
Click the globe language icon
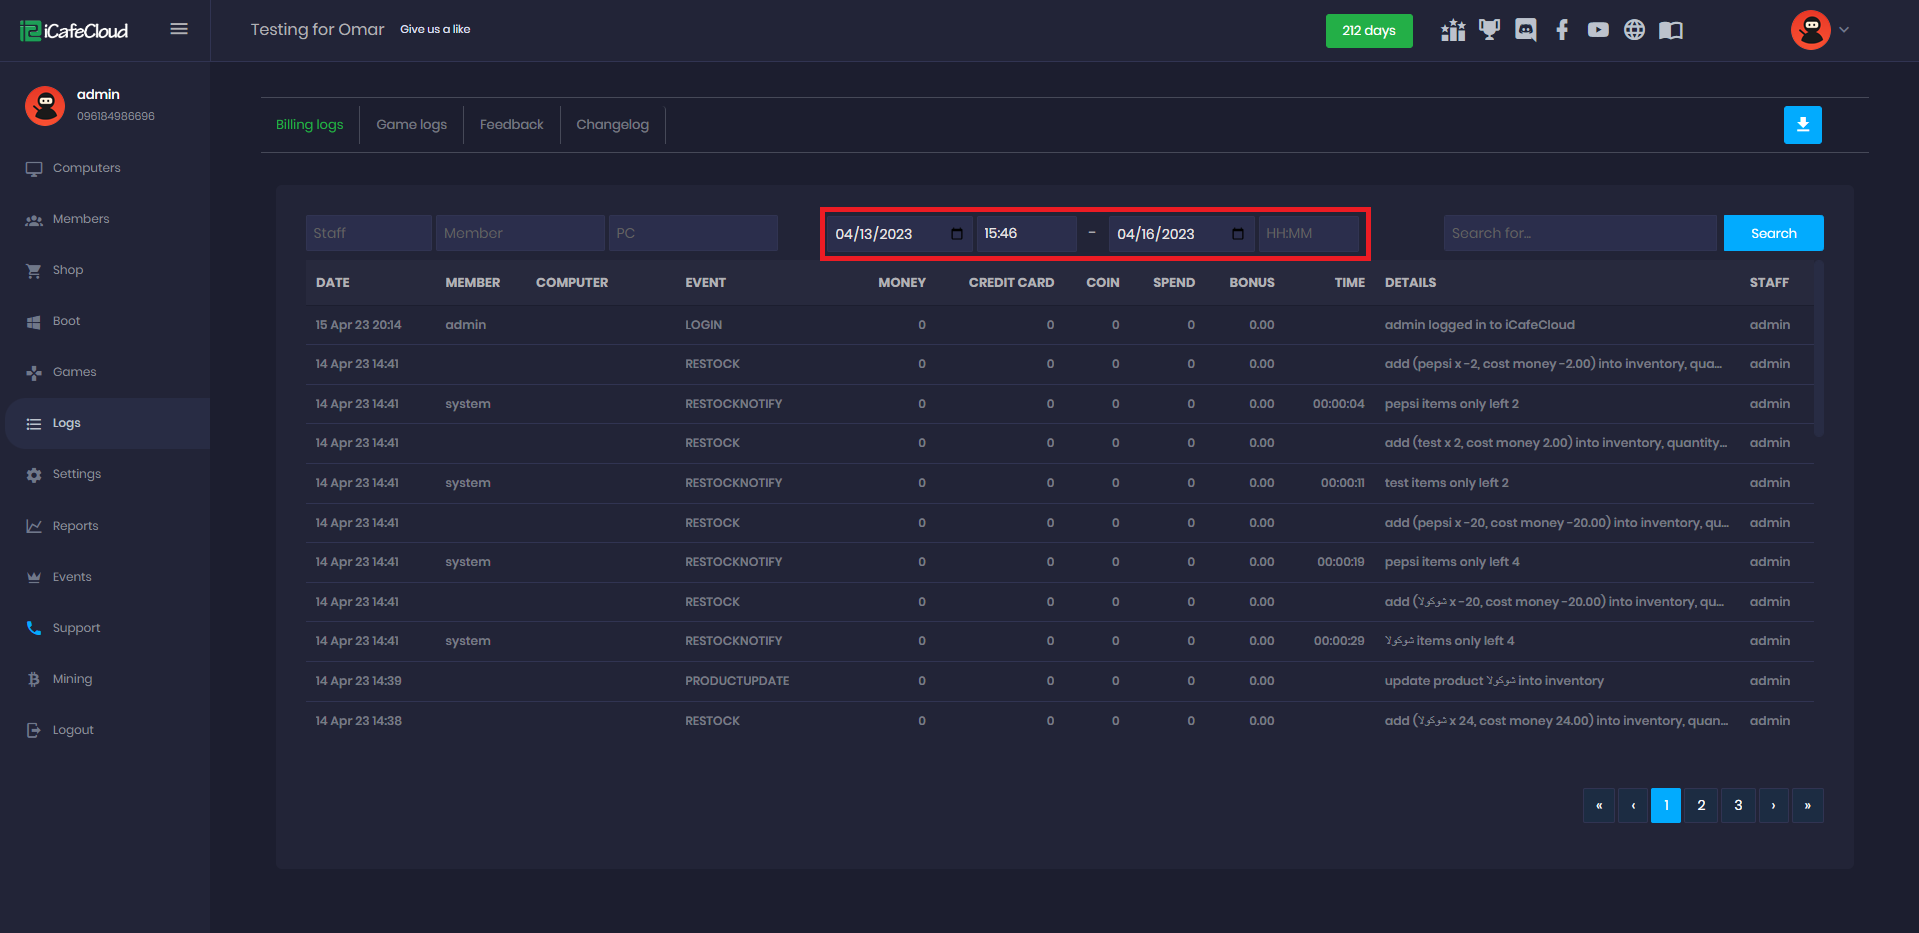(x=1634, y=30)
